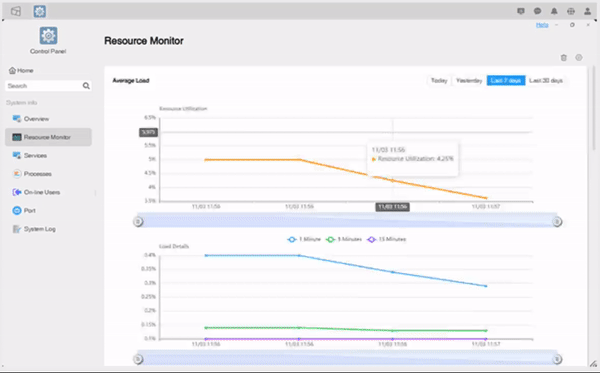Click the window resize grip at bottom right
Screen dimensions: 600x373
pyautogui.click(x=593, y=363)
